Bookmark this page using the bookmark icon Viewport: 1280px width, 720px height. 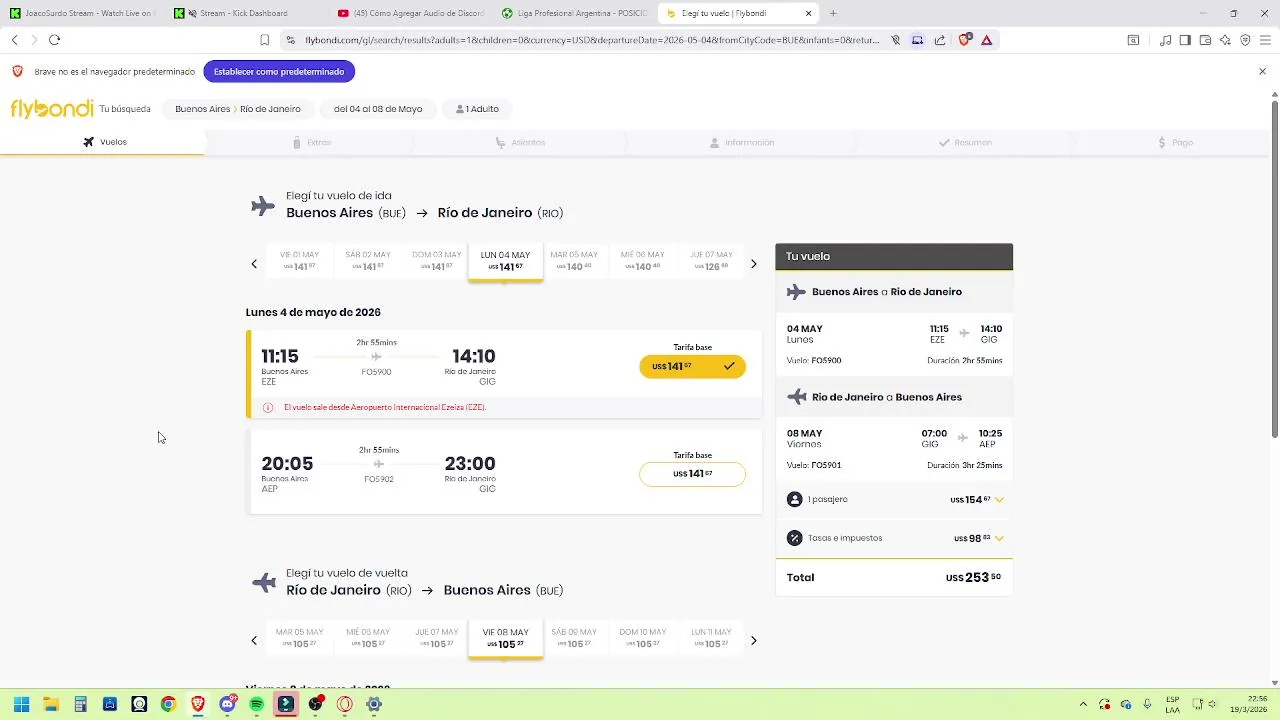tap(264, 40)
